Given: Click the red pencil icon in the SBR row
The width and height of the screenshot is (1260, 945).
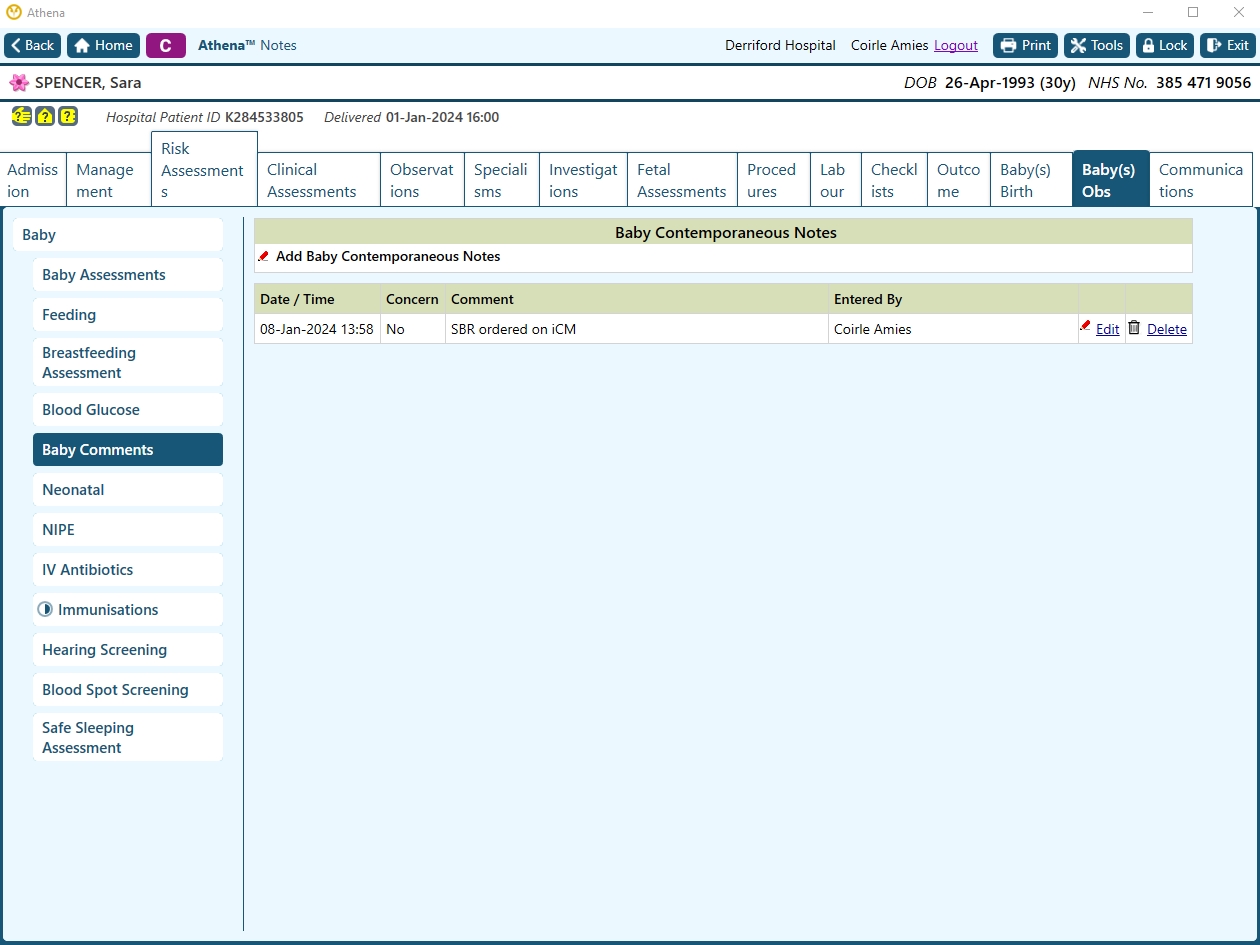Looking at the screenshot, I should click(1085, 326).
